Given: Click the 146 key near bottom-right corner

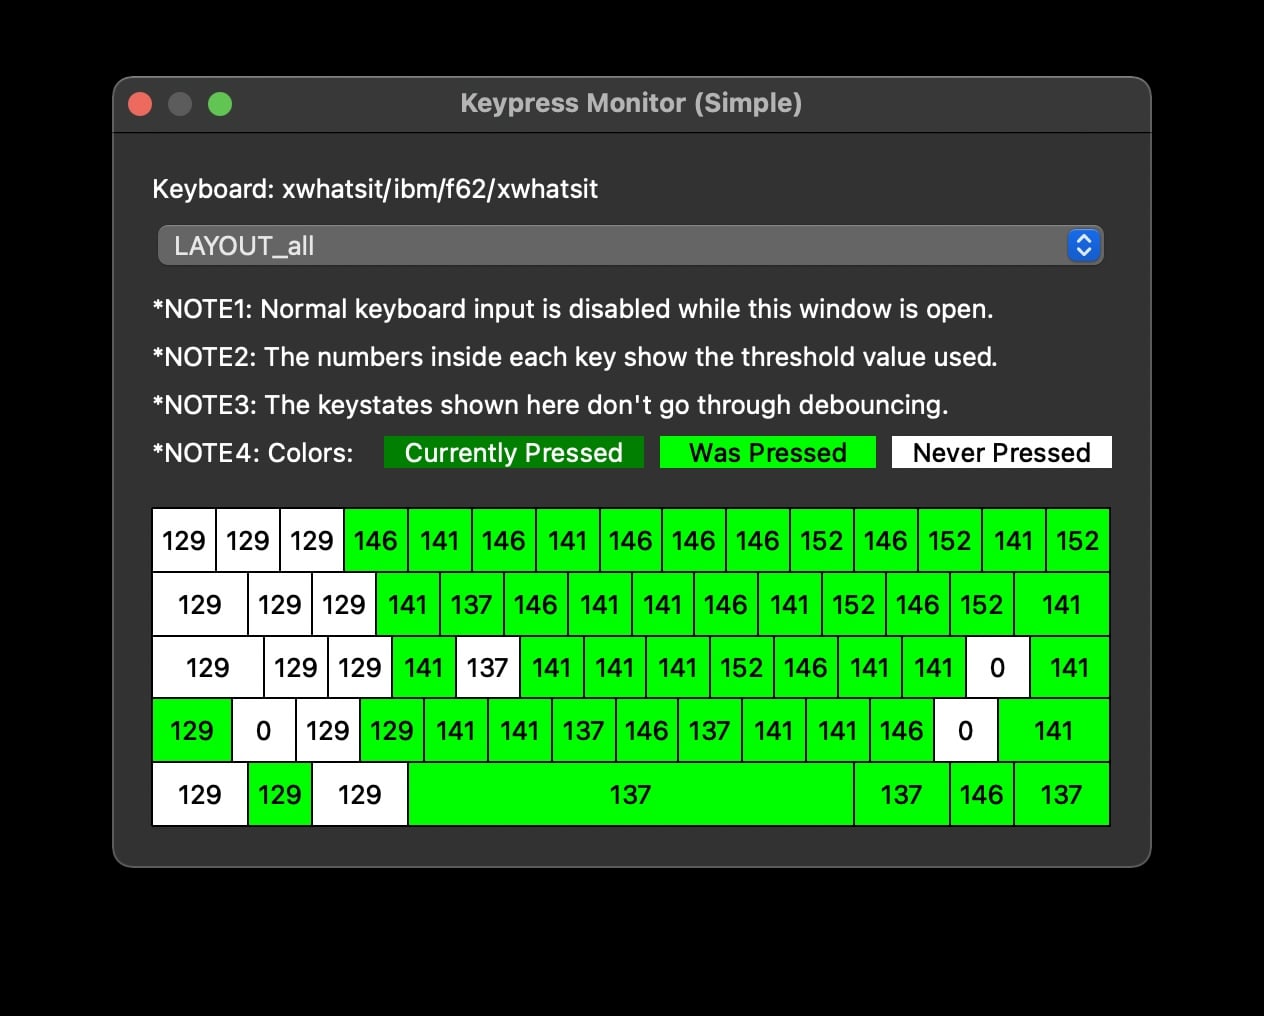Looking at the screenshot, I should click(982, 794).
